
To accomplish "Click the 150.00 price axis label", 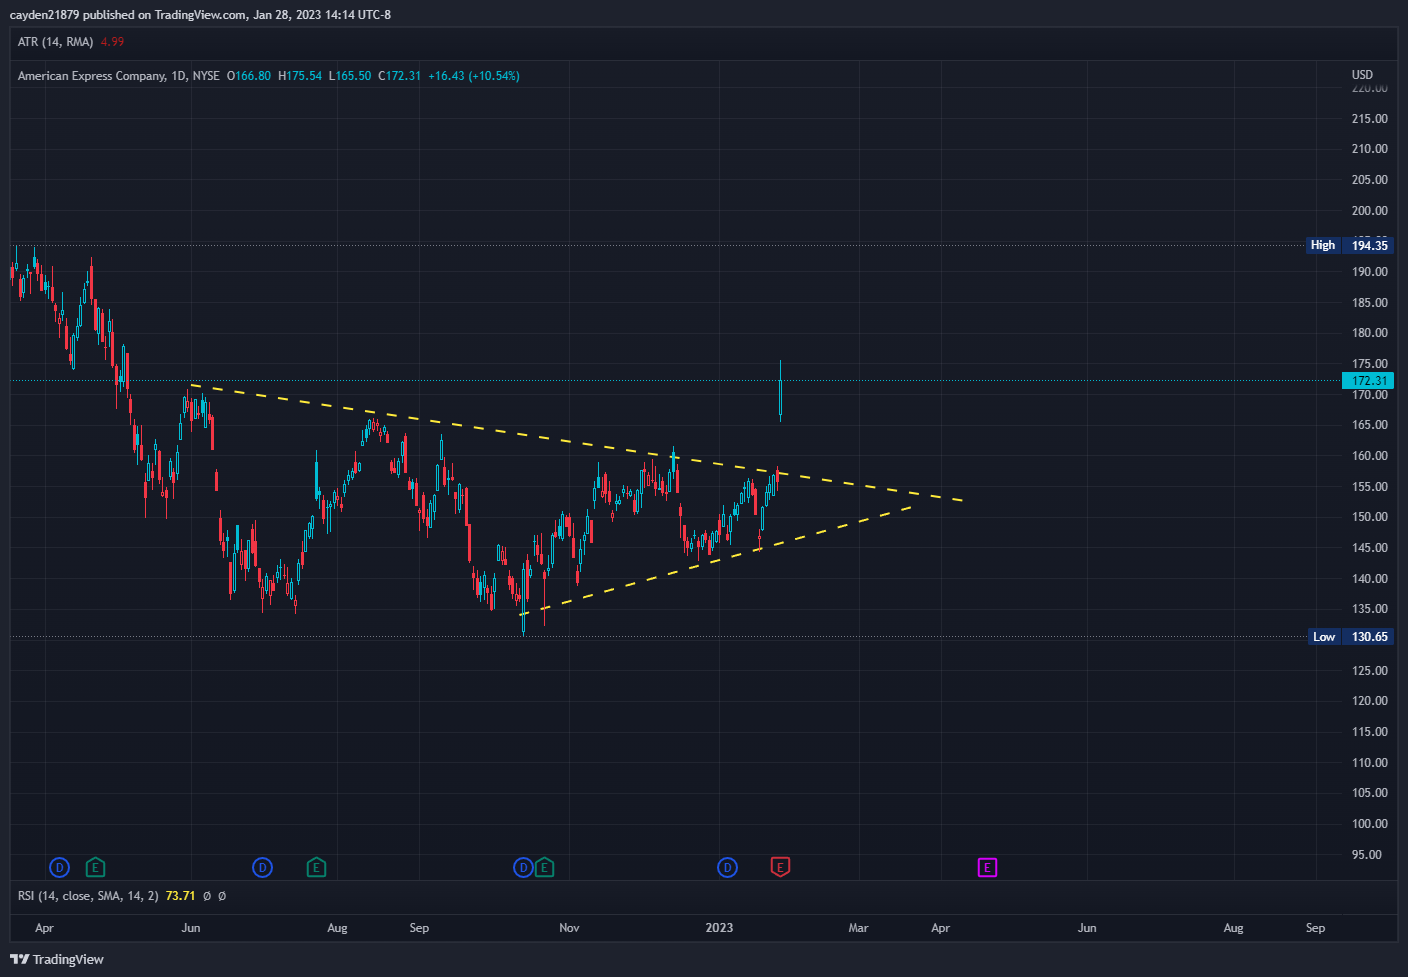I will coord(1369,517).
